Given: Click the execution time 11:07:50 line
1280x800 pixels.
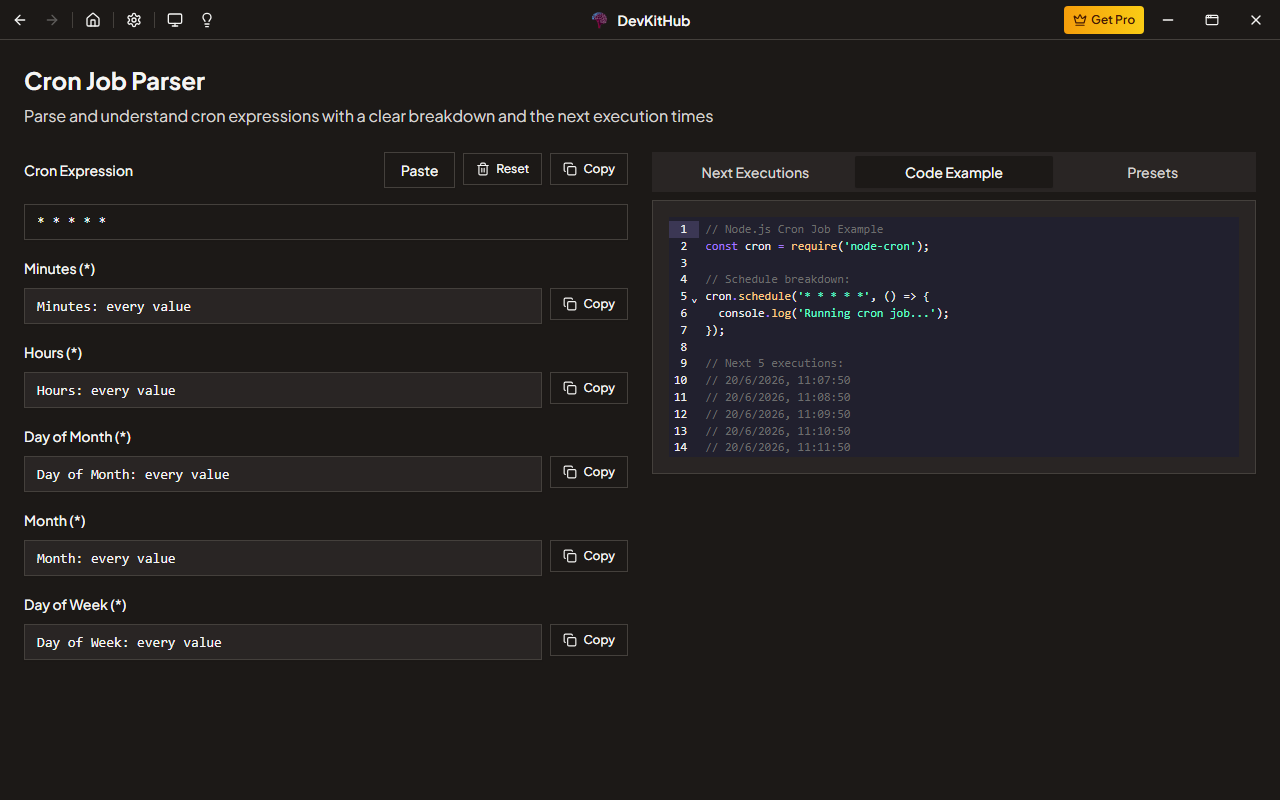Looking at the screenshot, I should (778, 380).
